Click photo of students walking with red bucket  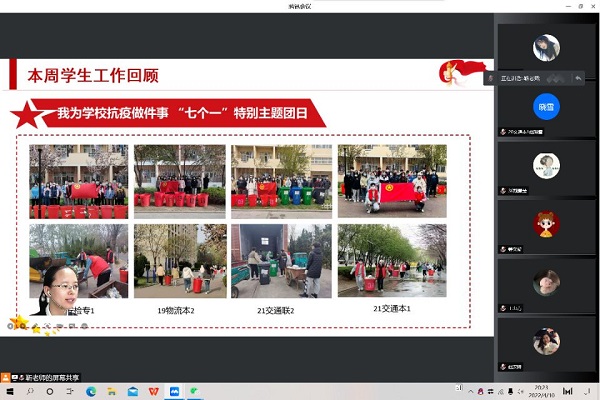pos(180,261)
